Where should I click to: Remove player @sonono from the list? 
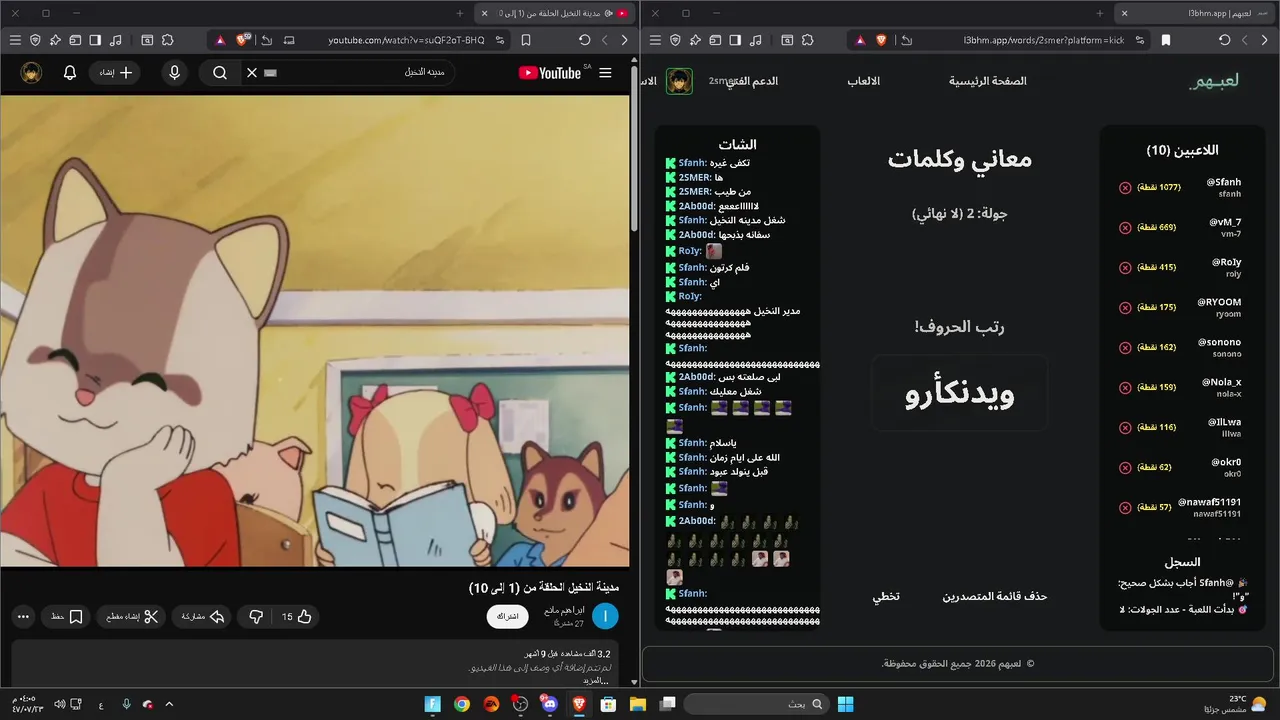coord(1125,347)
